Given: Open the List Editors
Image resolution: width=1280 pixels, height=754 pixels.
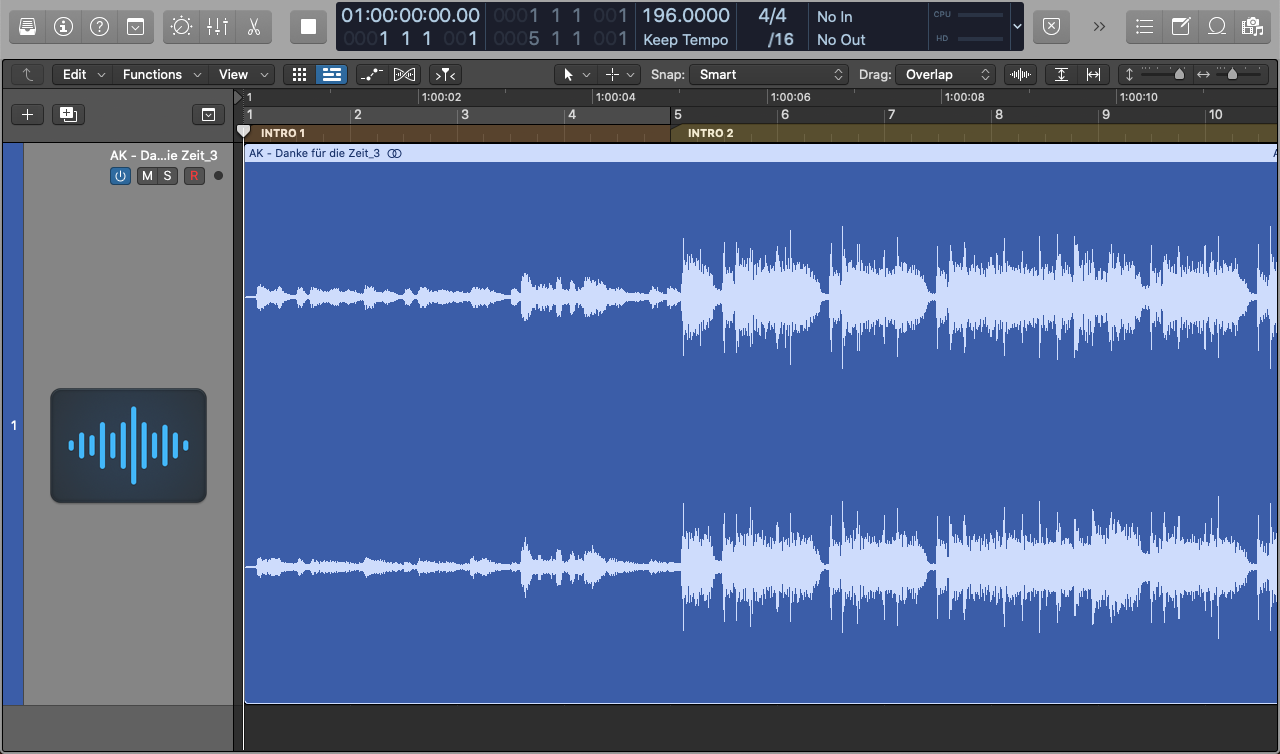Looking at the screenshot, I should pyautogui.click(x=1144, y=27).
